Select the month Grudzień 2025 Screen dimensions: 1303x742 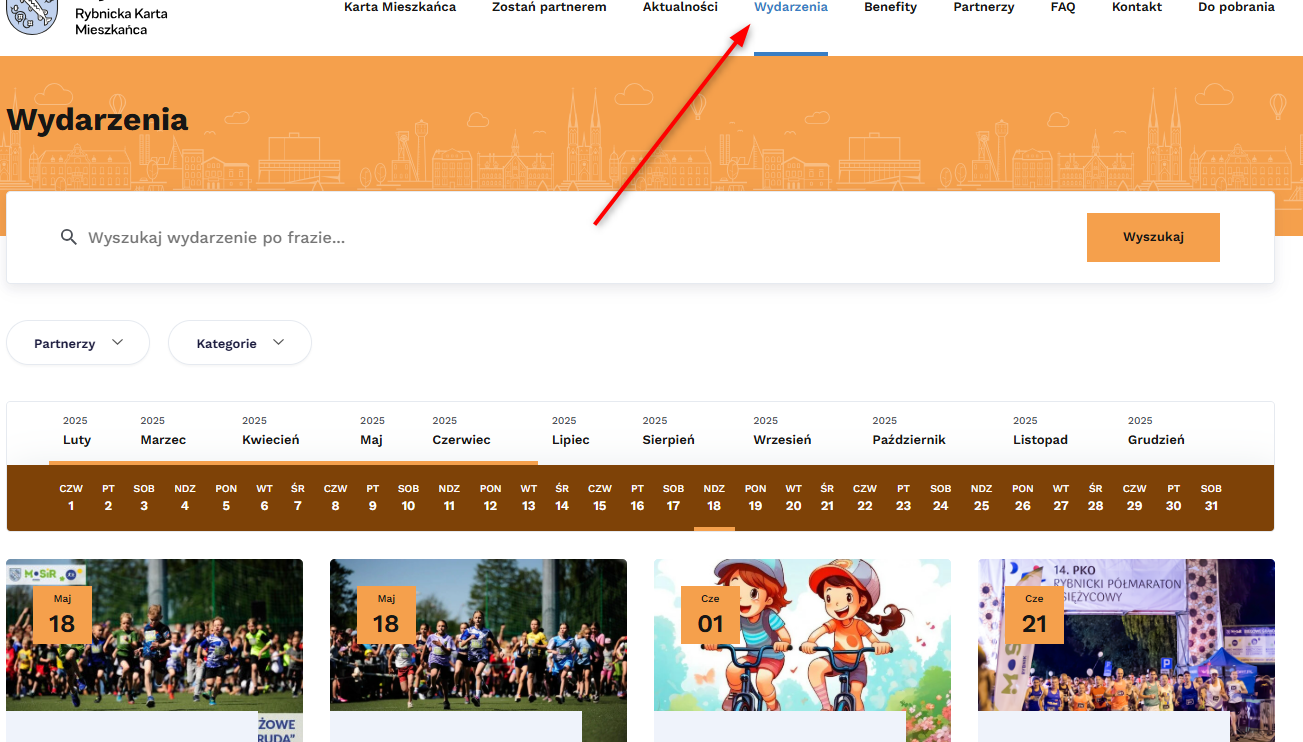(x=1156, y=431)
